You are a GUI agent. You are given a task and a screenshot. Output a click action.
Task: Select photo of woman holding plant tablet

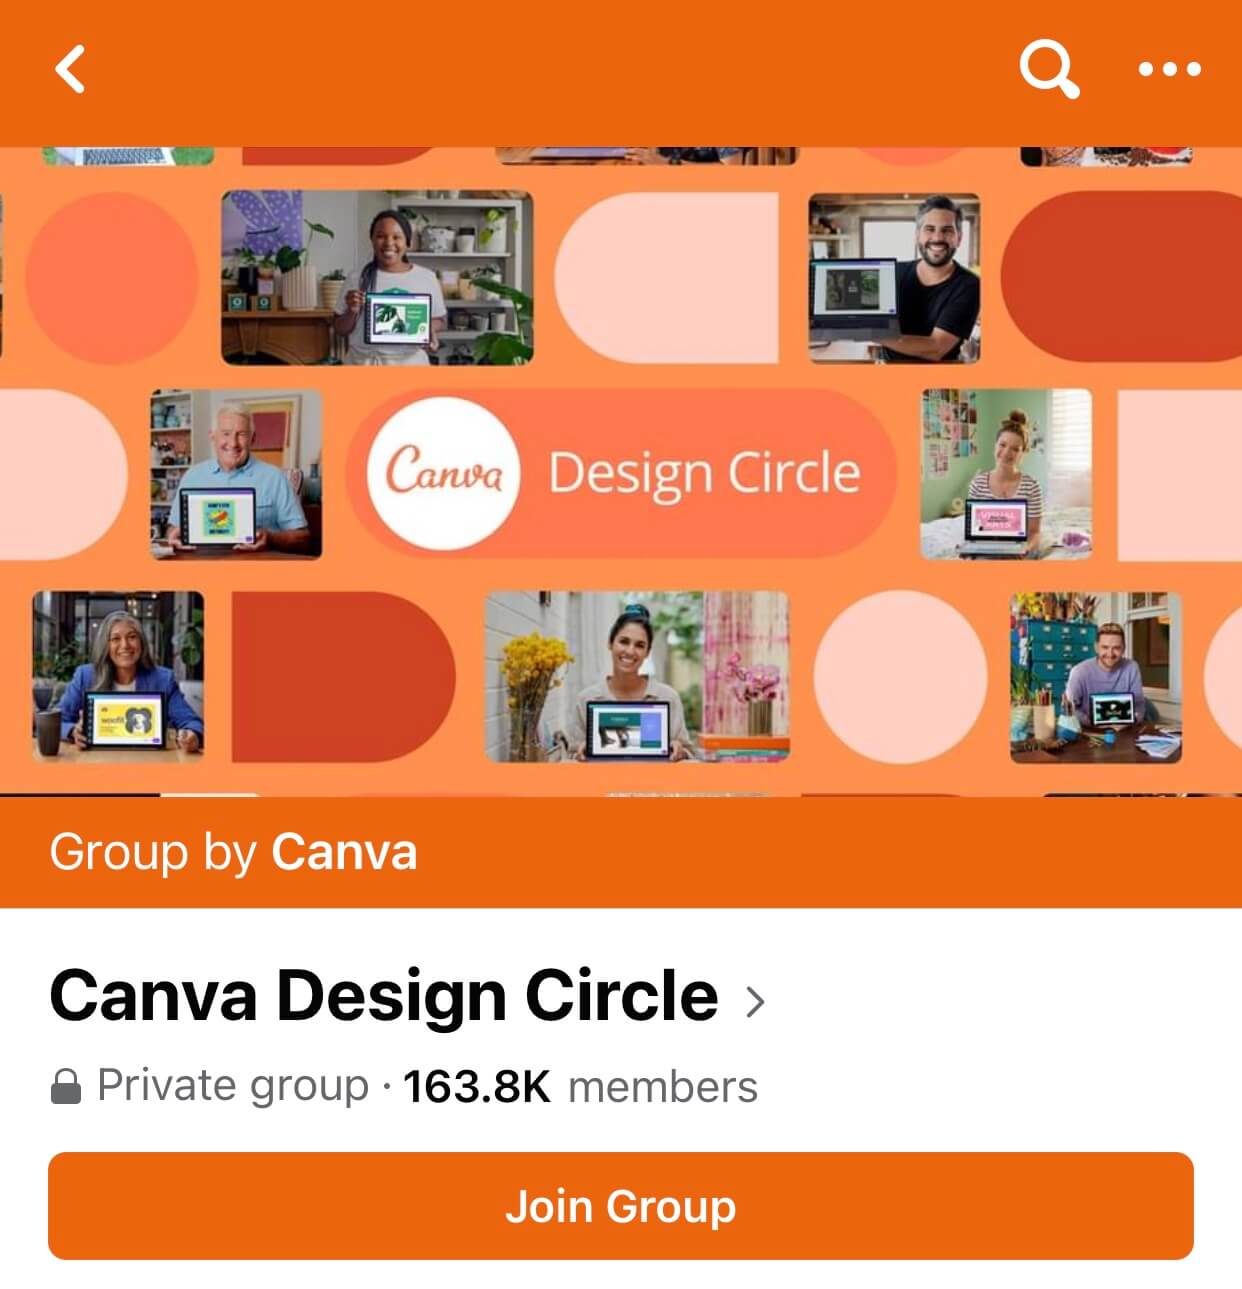[377, 278]
